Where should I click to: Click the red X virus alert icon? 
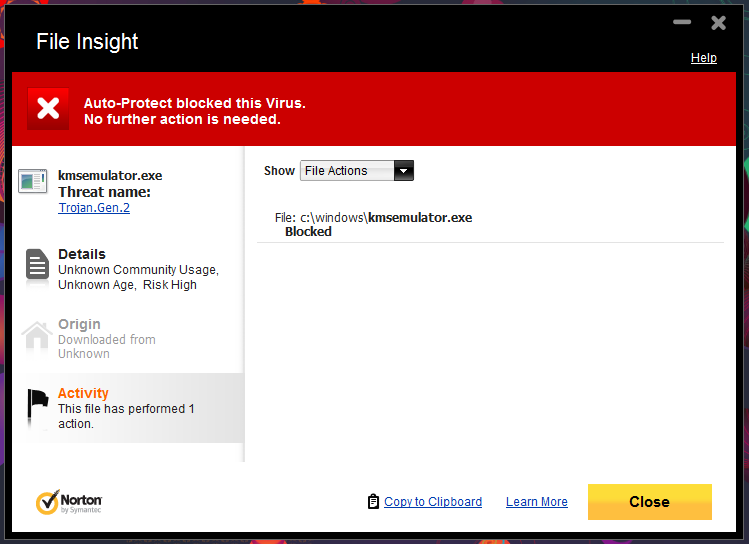(48, 108)
